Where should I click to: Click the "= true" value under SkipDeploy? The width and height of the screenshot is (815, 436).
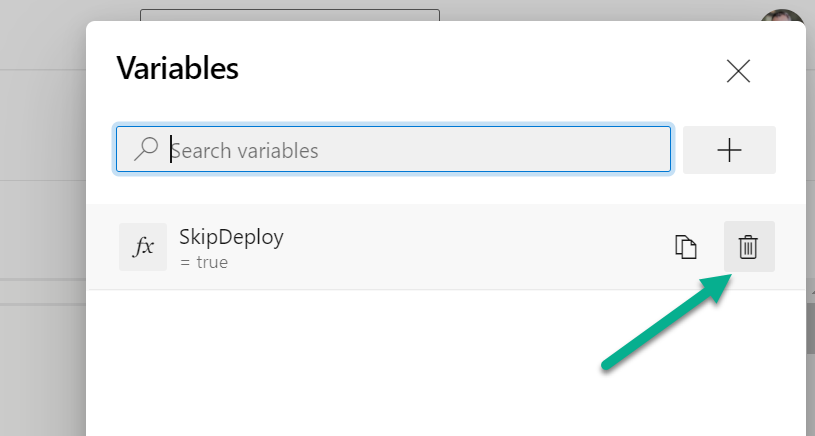pos(204,263)
